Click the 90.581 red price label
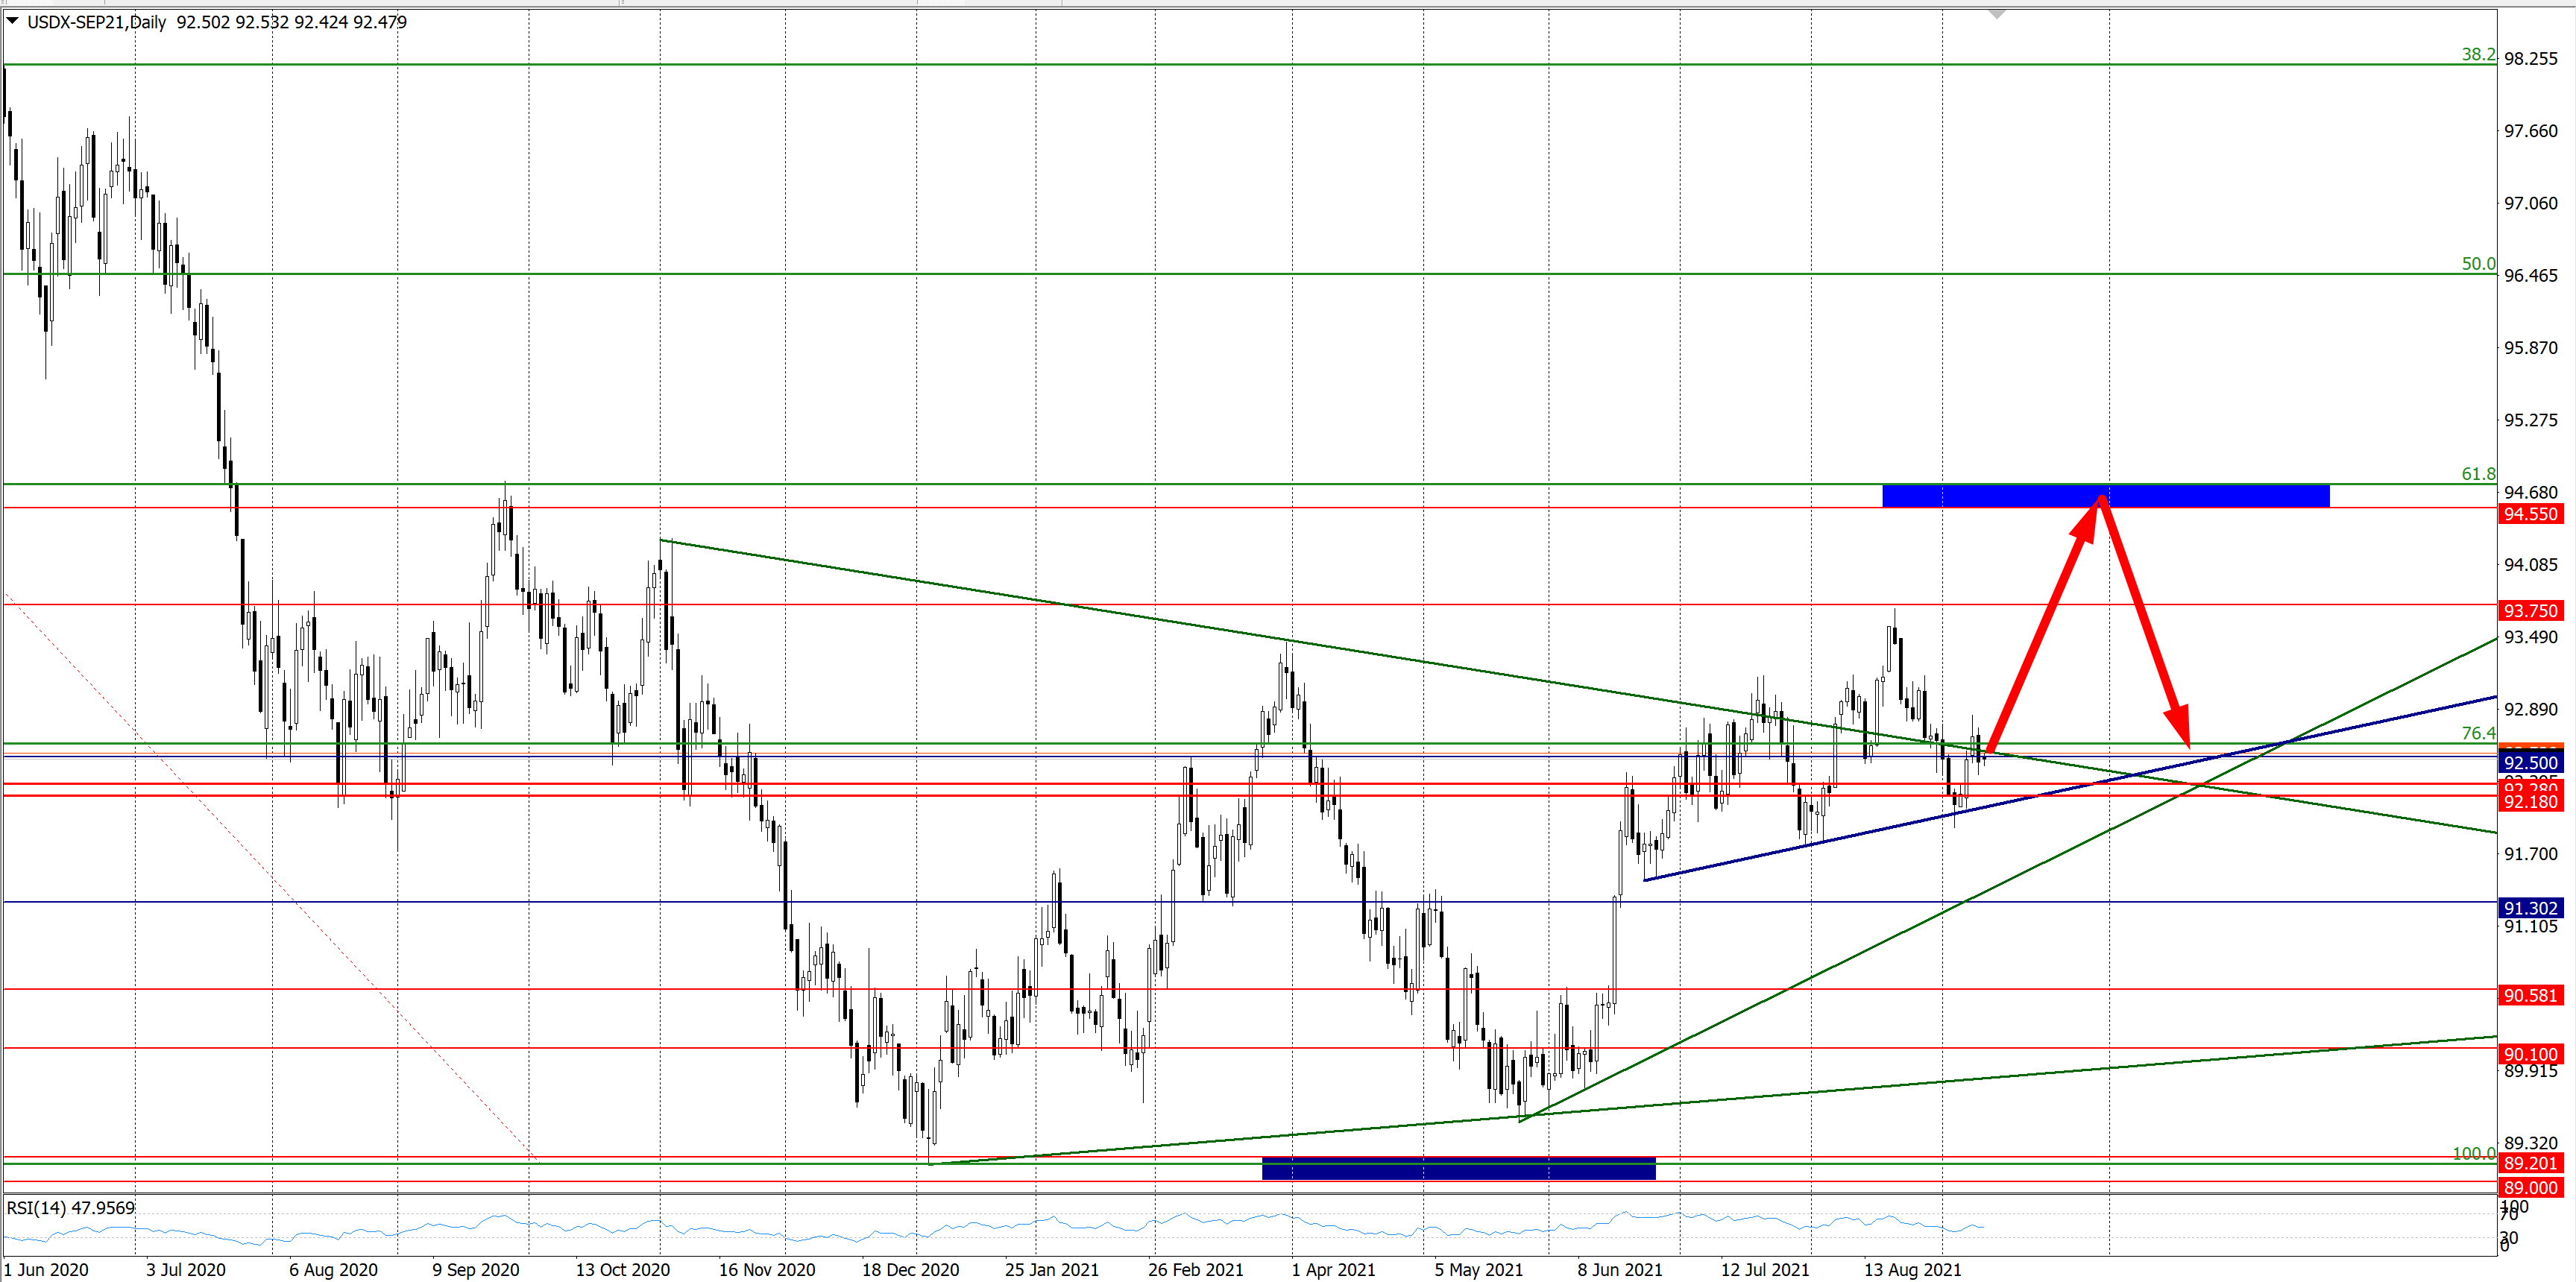This screenshot has width=2576, height=1282. (2530, 995)
